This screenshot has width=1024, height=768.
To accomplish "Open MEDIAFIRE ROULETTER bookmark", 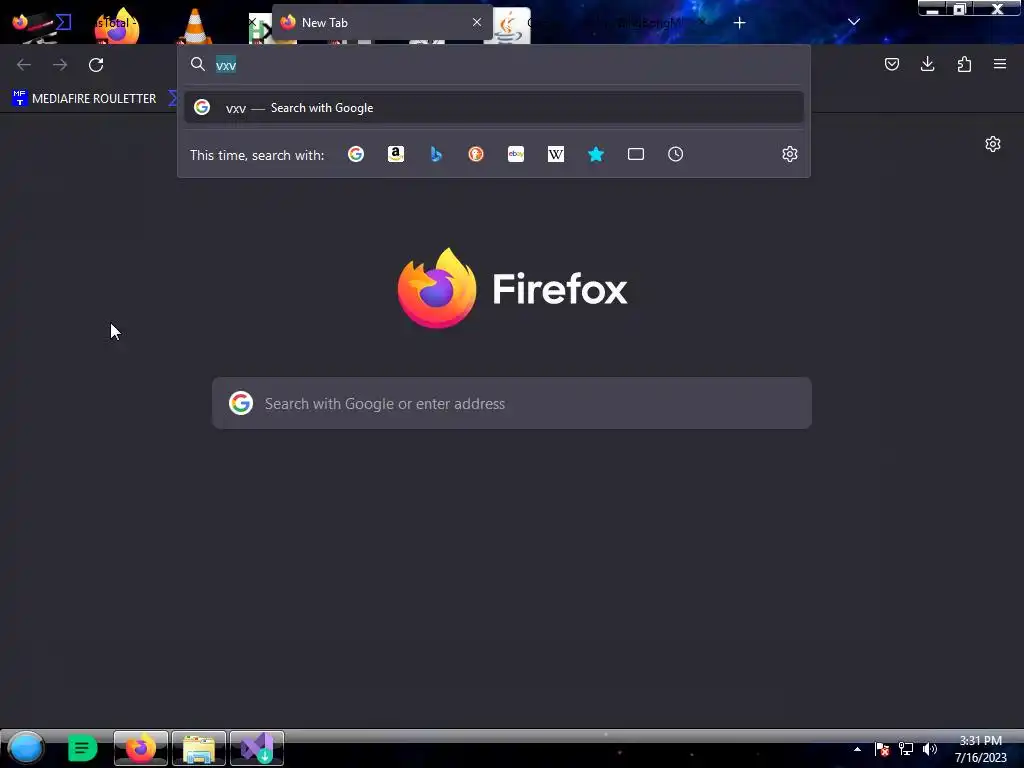I will click(x=85, y=99).
